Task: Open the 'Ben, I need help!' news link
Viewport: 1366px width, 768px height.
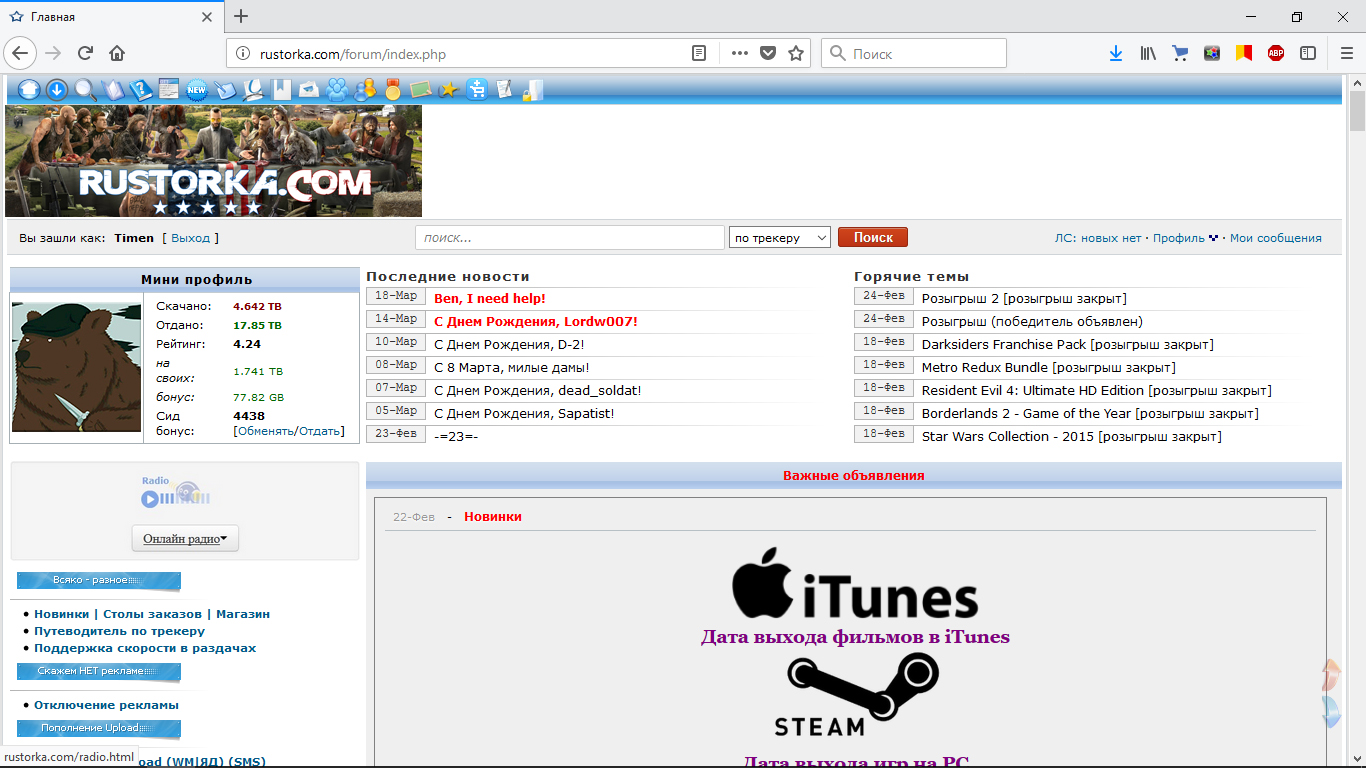Action: point(490,298)
